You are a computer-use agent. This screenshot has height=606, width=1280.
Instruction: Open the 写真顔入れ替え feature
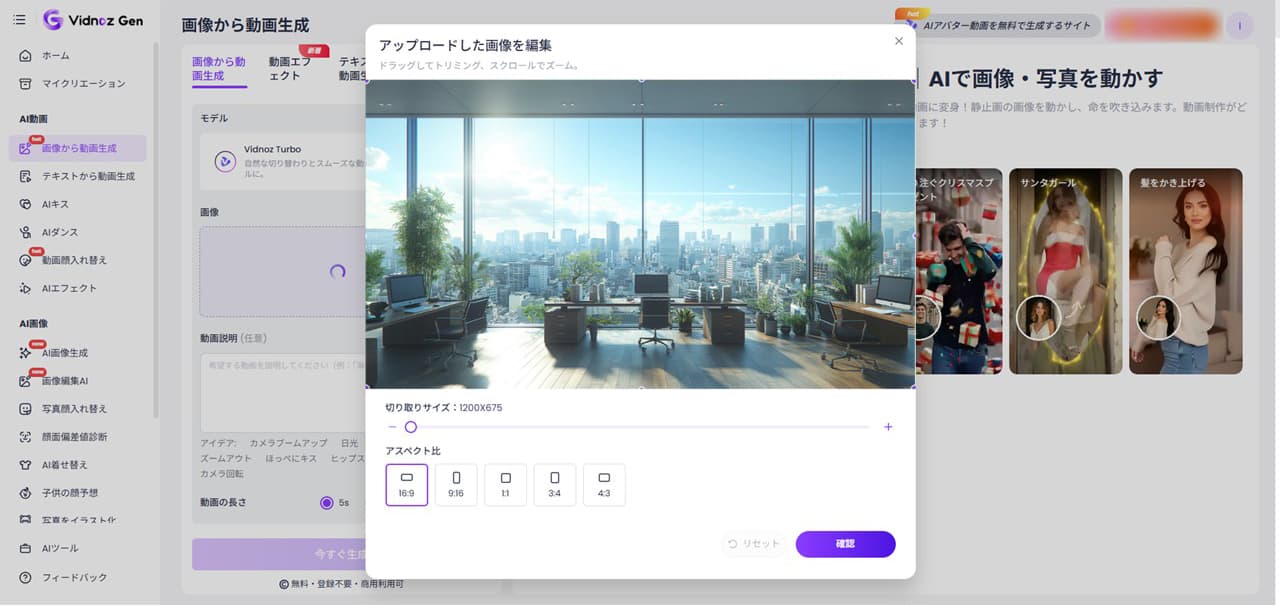click(73, 407)
